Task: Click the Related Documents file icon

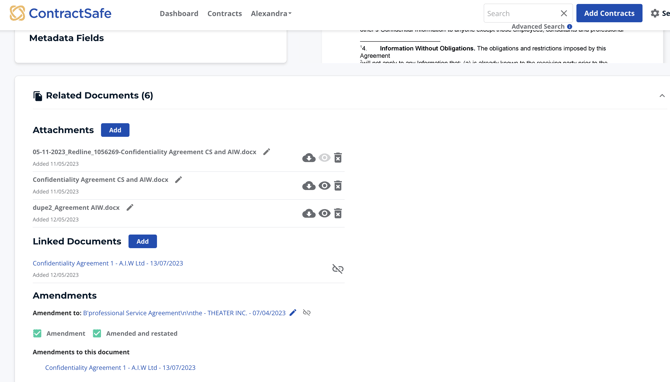Action: pos(38,96)
